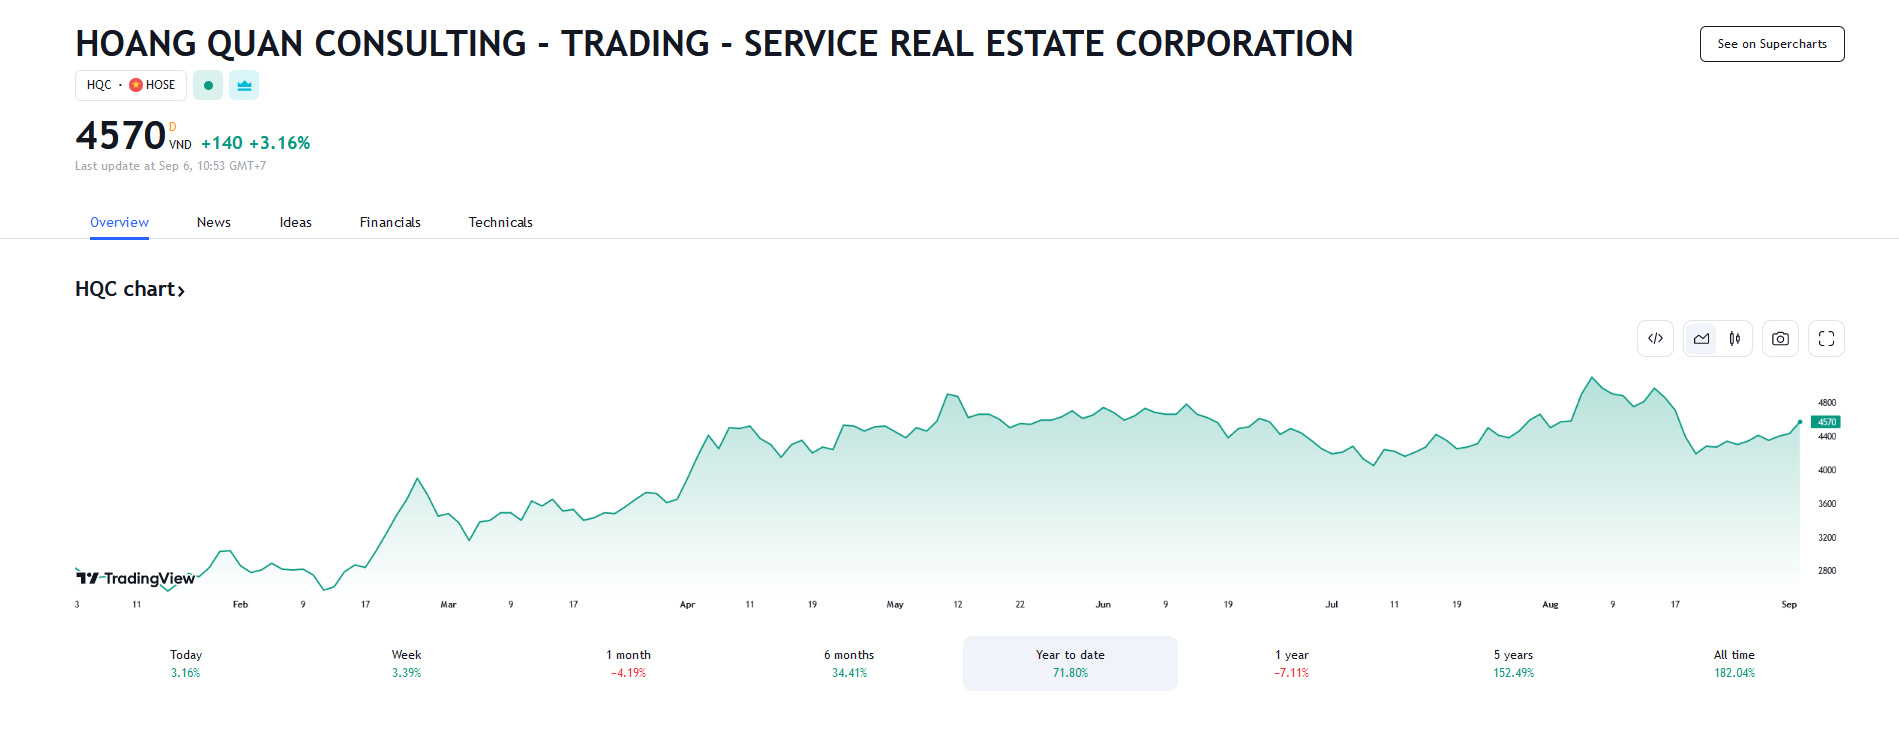Select the 5 years performance range
This screenshot has height=742, width=1899.
pos(1513,663)
